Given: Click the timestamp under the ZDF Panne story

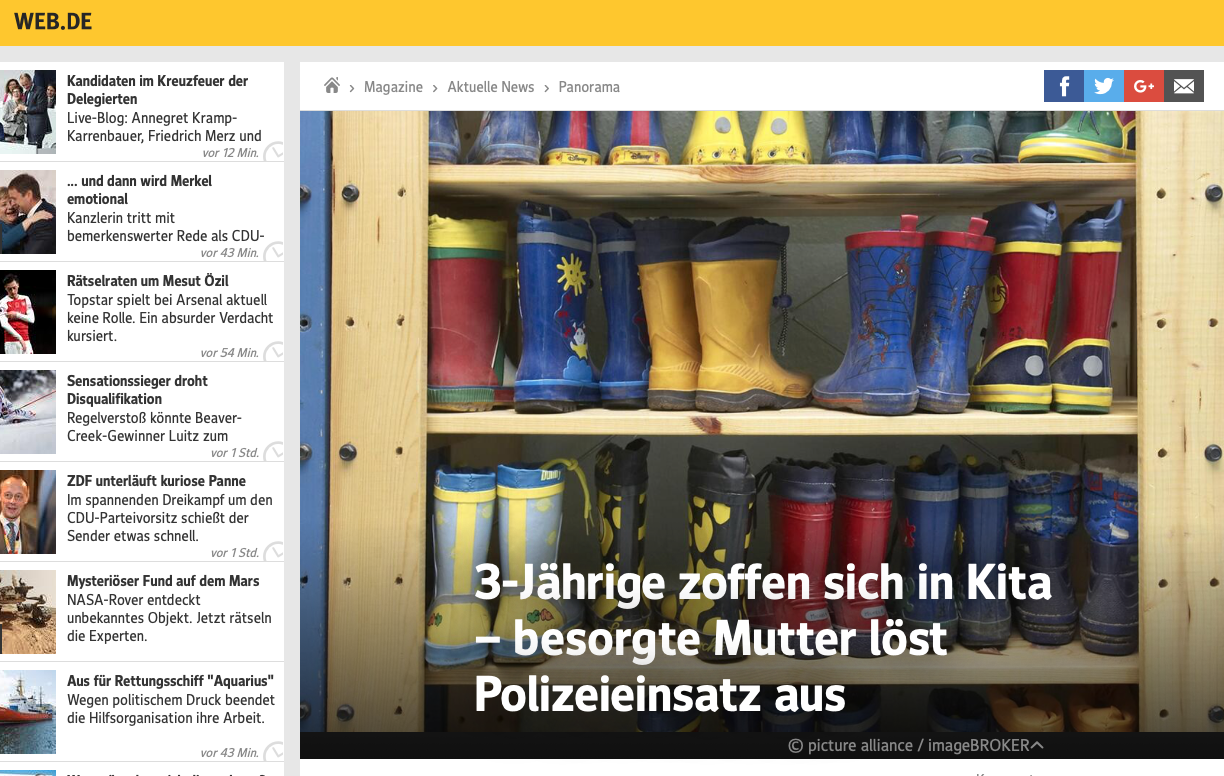Looking at the screenshot, I should click(235, 553).
